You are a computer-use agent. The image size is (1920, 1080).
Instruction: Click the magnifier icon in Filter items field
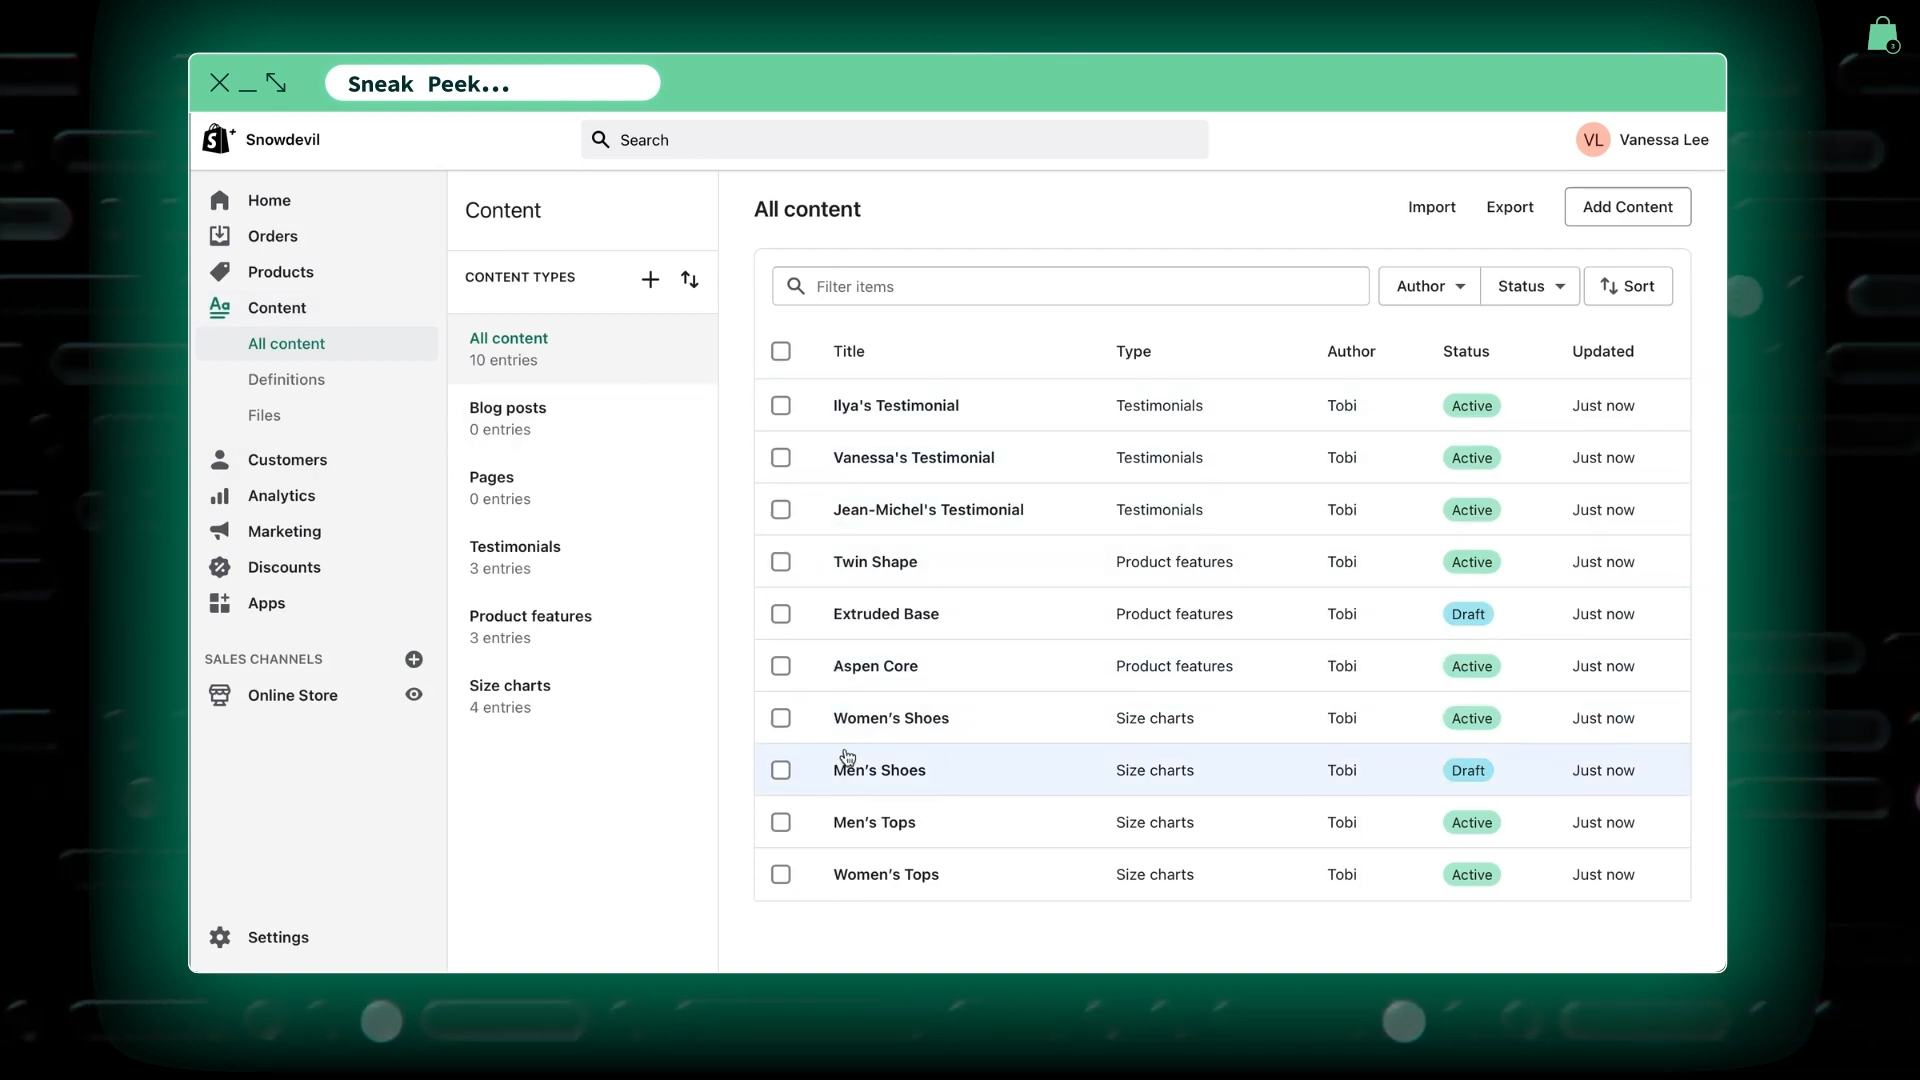point(796,286)
